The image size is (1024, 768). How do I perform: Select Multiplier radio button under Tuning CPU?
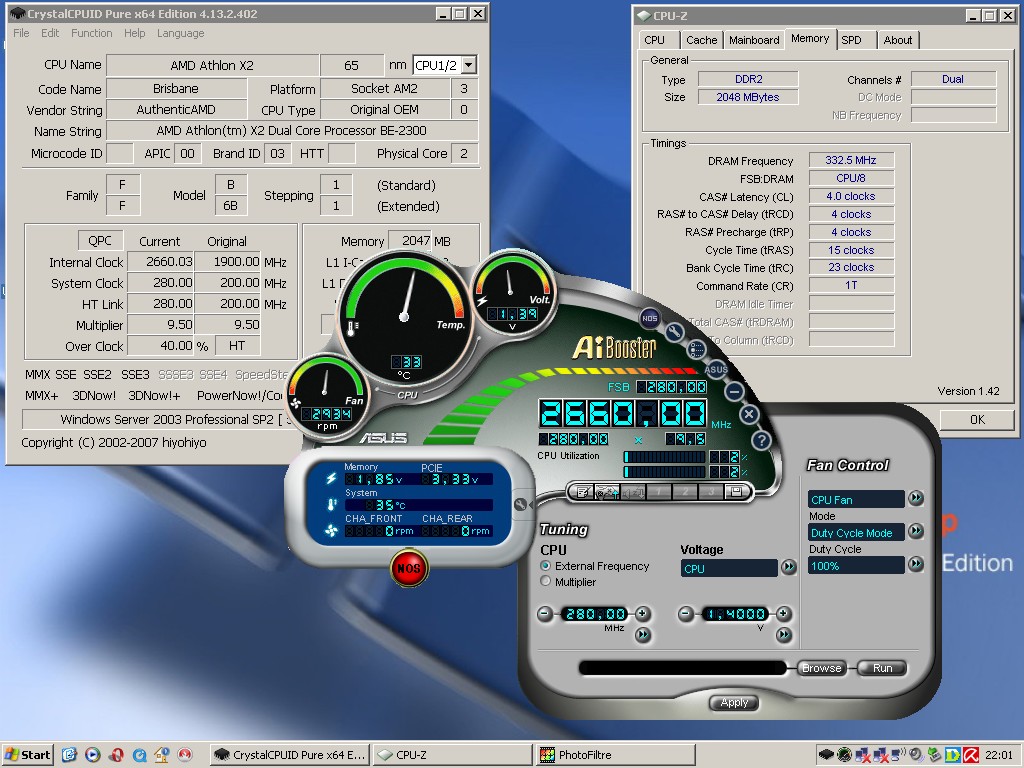click(x=545, y=581)
